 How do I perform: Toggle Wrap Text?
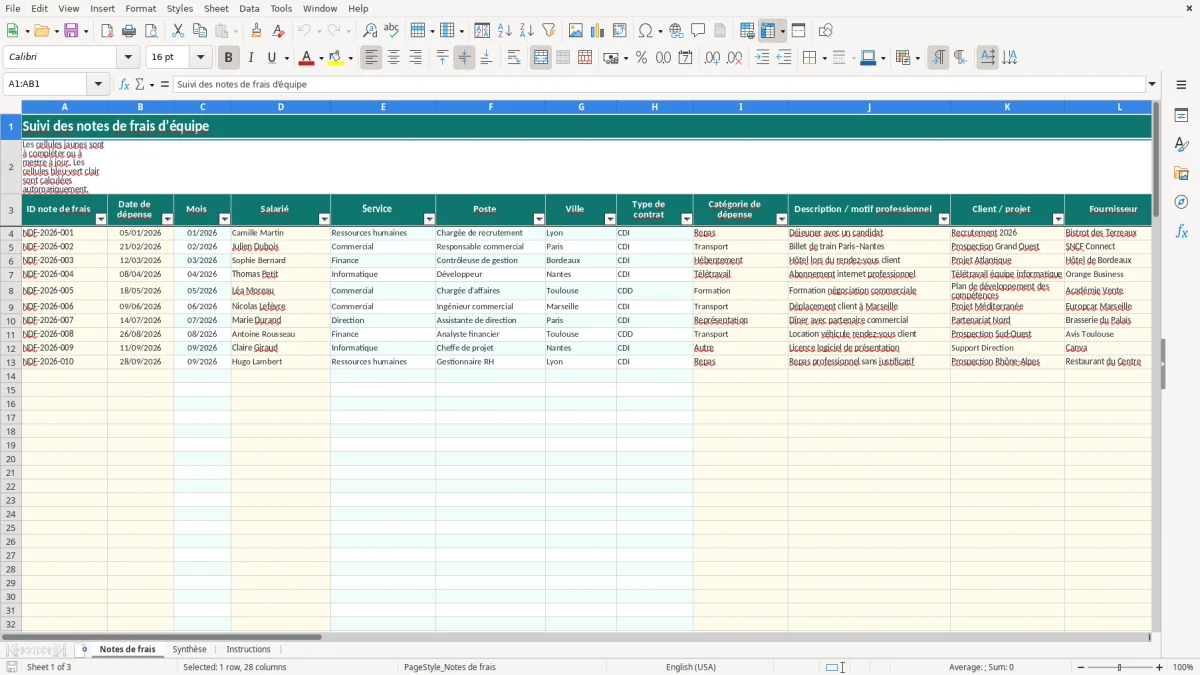[x=514, y=58]
